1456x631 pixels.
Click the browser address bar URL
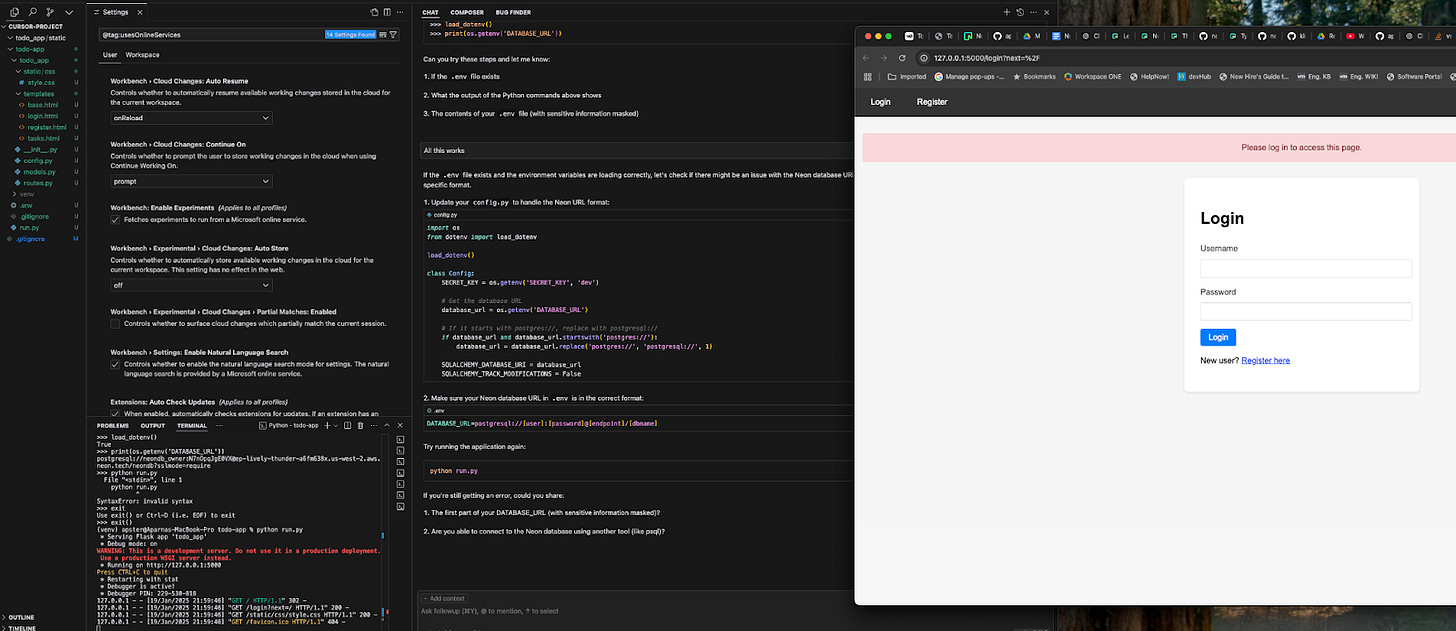coord(987,58)
